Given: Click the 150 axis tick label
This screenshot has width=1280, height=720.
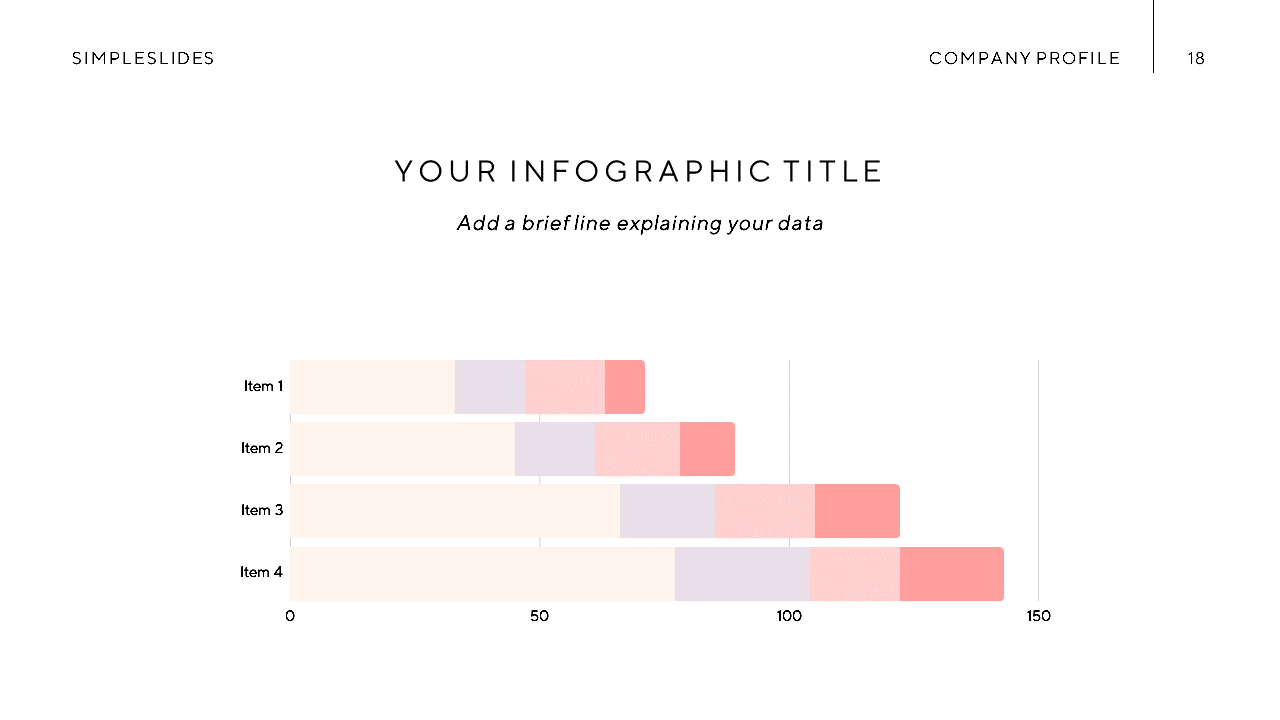Looking at the screenshot, I should (1038, 616).
